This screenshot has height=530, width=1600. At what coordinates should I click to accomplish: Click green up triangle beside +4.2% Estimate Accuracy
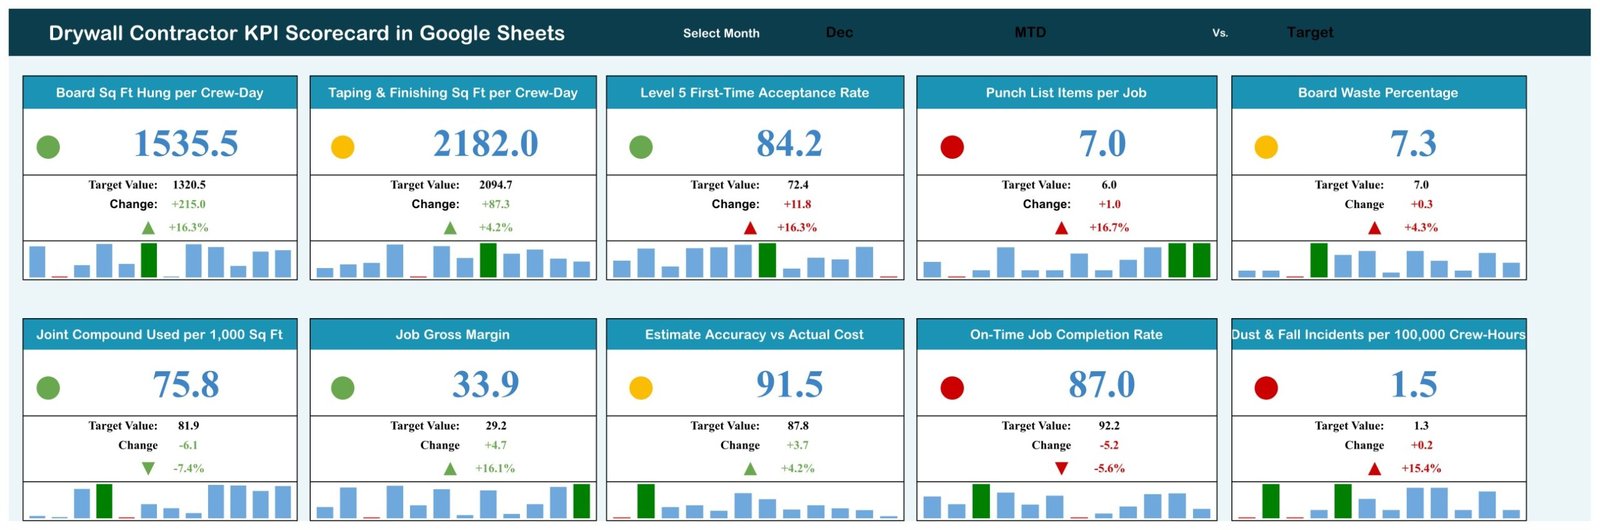pyautogui.click(x=750, y=468)
